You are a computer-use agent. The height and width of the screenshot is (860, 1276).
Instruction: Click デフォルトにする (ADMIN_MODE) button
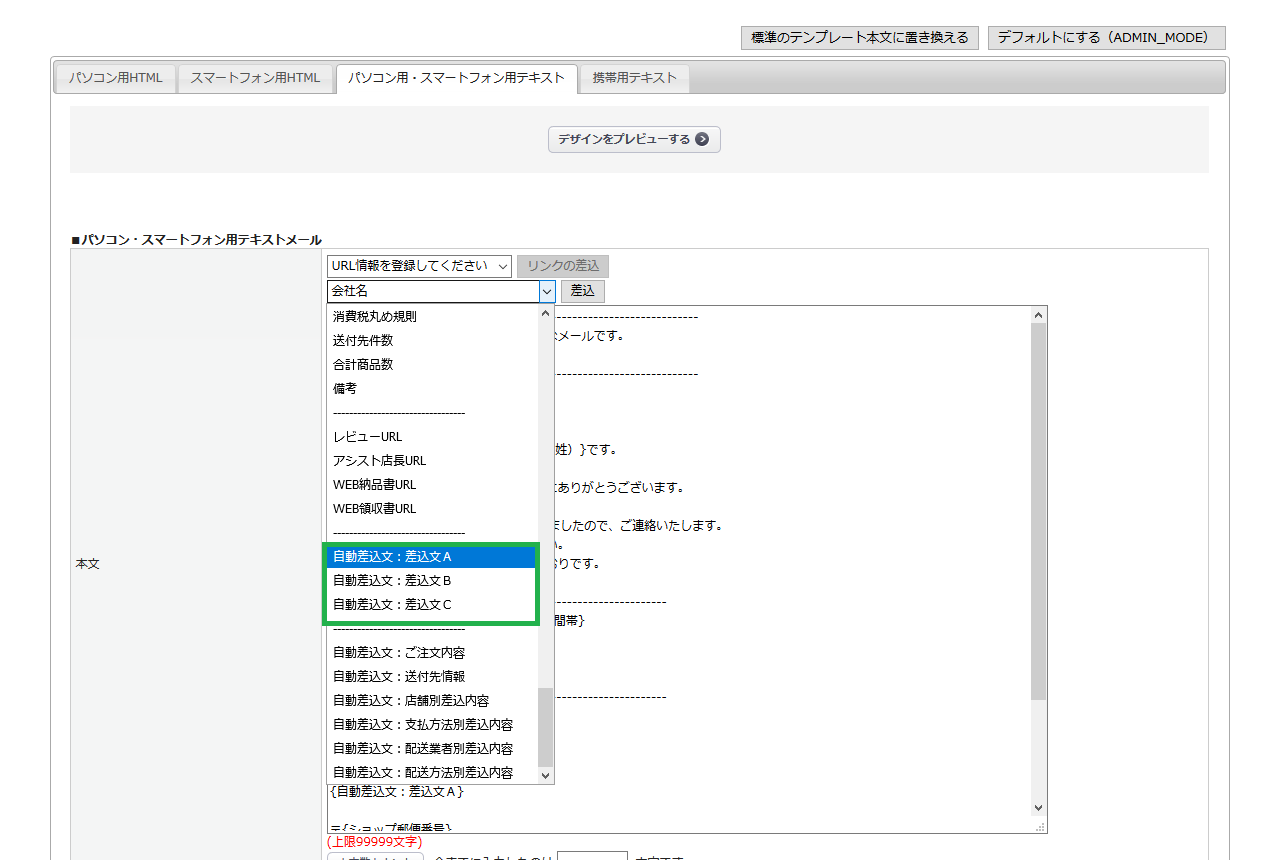pyautogui.click(x=1106, y=38)
